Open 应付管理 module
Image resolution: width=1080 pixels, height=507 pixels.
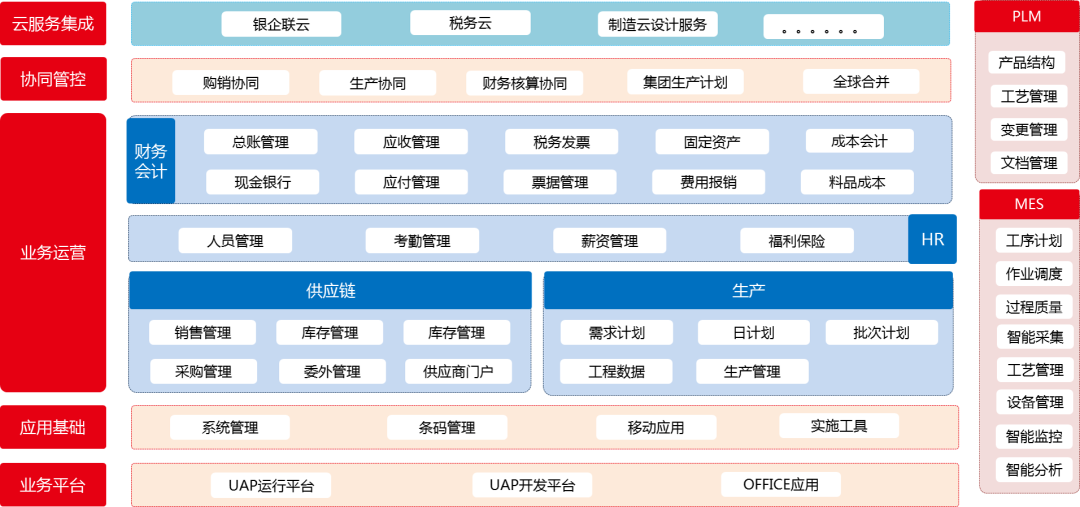coord(411,183)
